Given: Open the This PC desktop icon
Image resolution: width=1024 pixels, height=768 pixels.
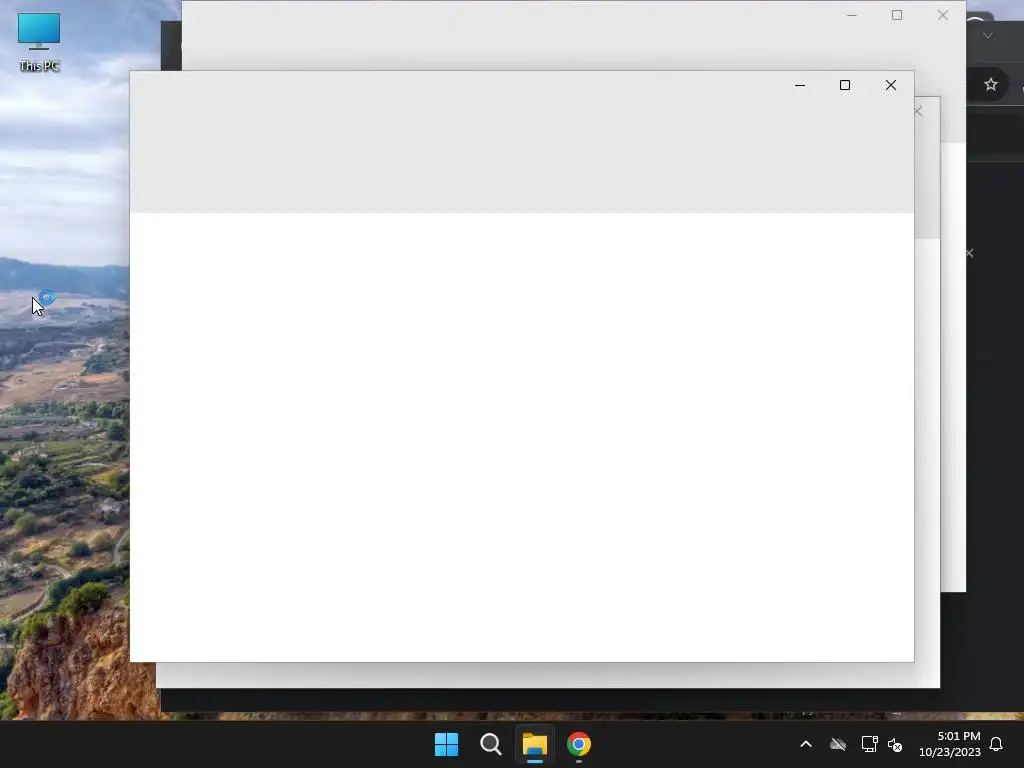Looking at the screenshot, I should tap(39, 42).
